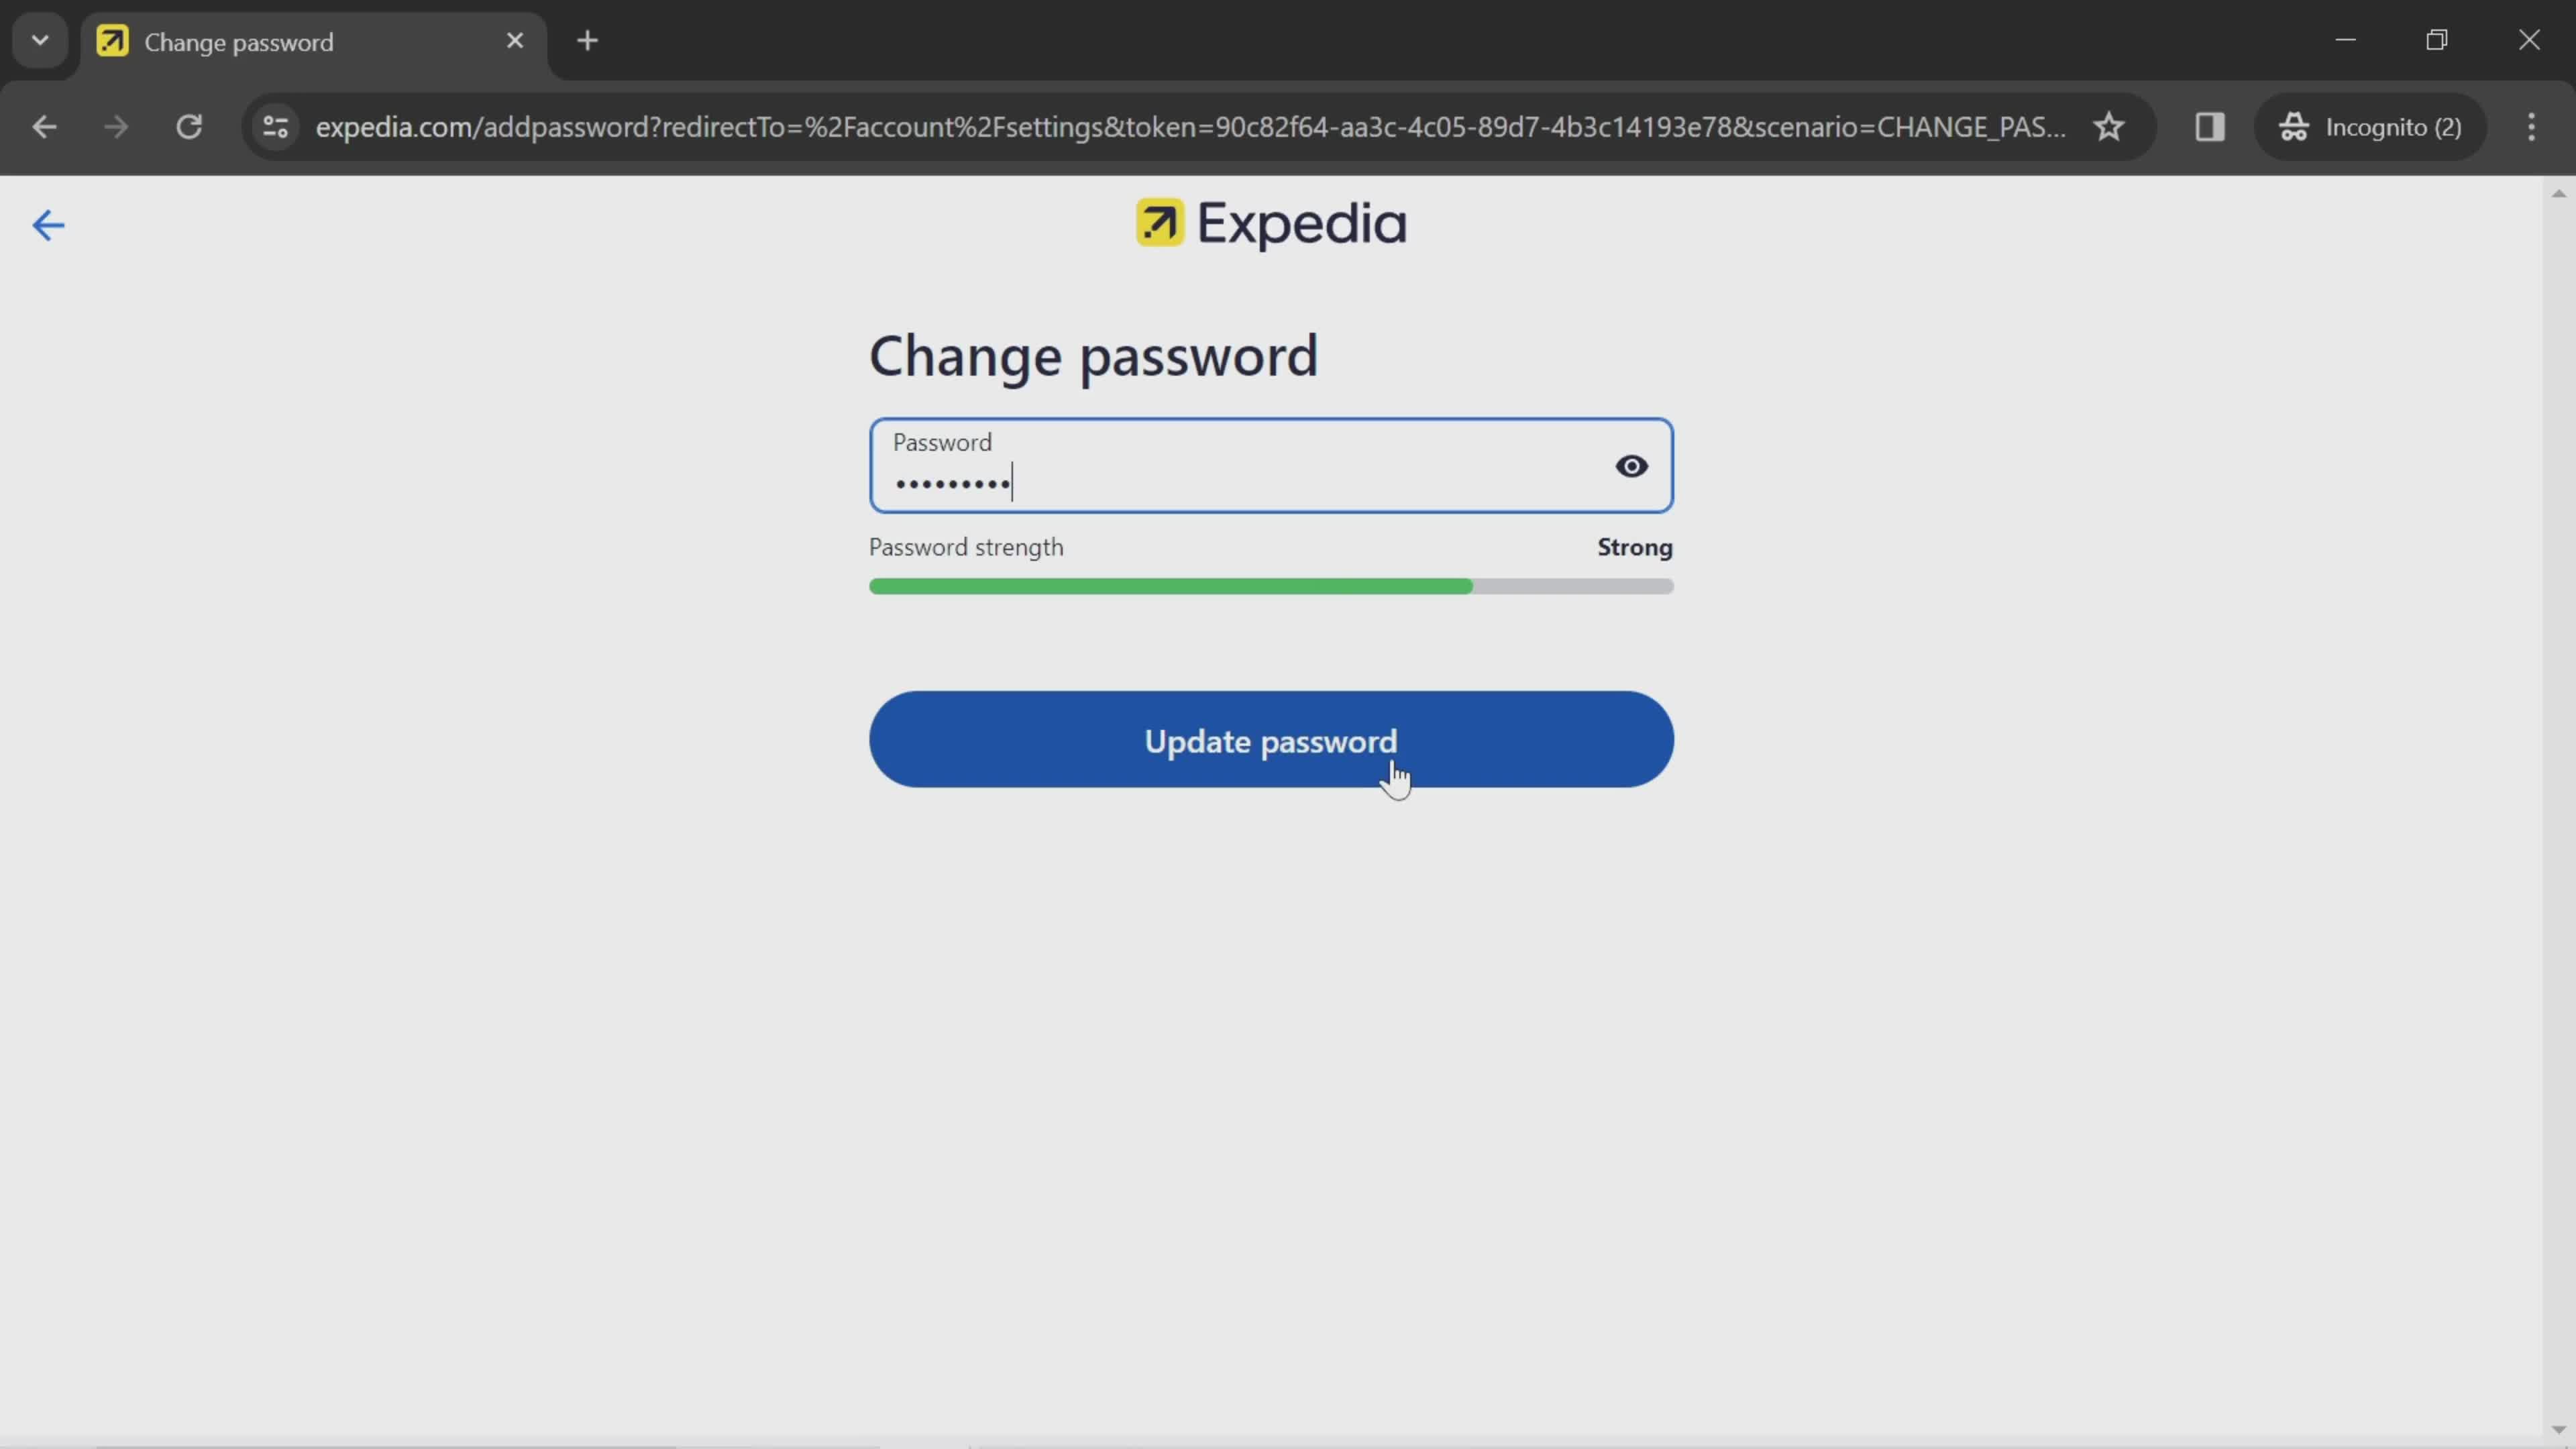This screenshot has height=1449, width=2576.
Task: Restore down the browser window
Action: pos(2437,40)
